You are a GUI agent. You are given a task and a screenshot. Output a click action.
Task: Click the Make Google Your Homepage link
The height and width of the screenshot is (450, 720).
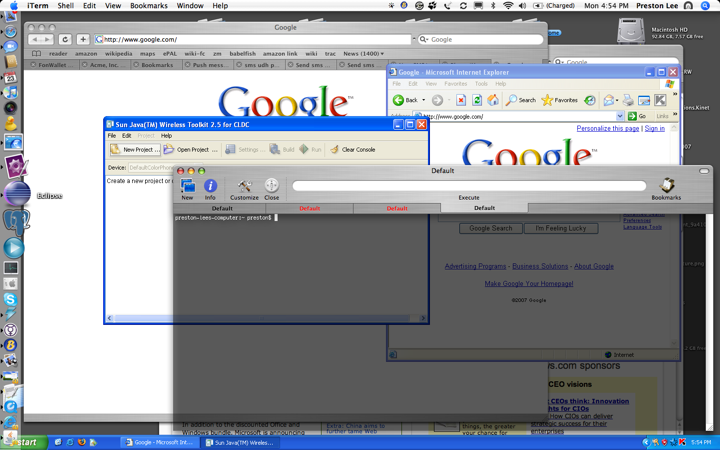pyautogui.click(x=529, y=284)
